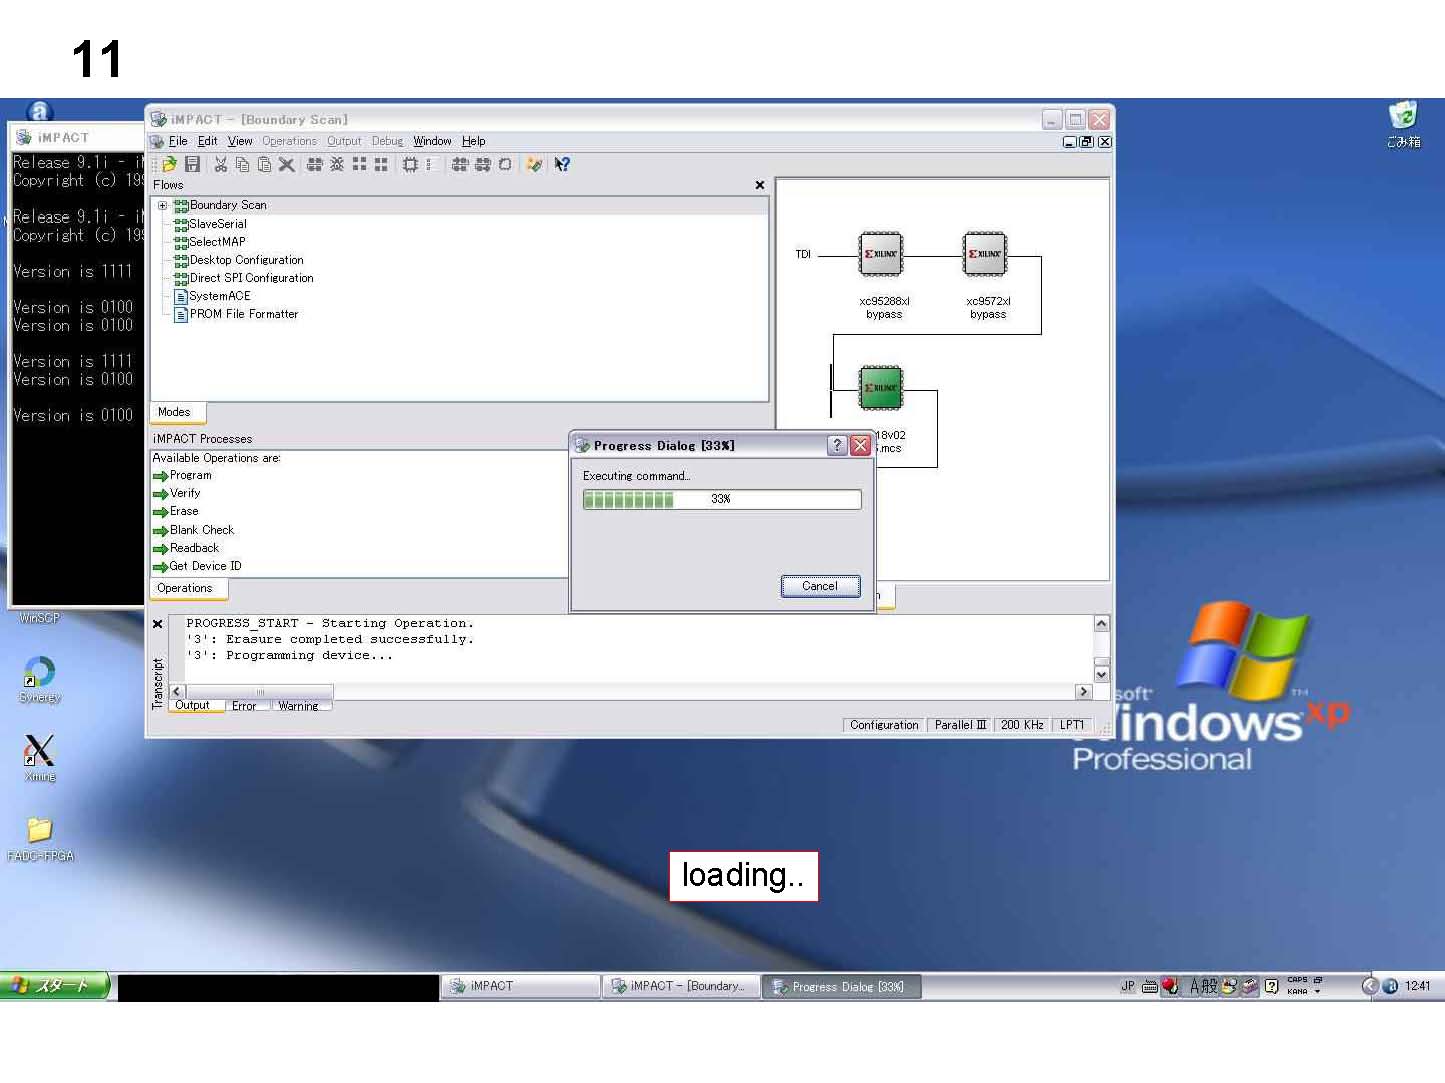Image resolution: width=1445 pixels, height=1083 pixels.
Task: Switch to the Progress Dialog taskbar button
Action: tap(841, 986)
